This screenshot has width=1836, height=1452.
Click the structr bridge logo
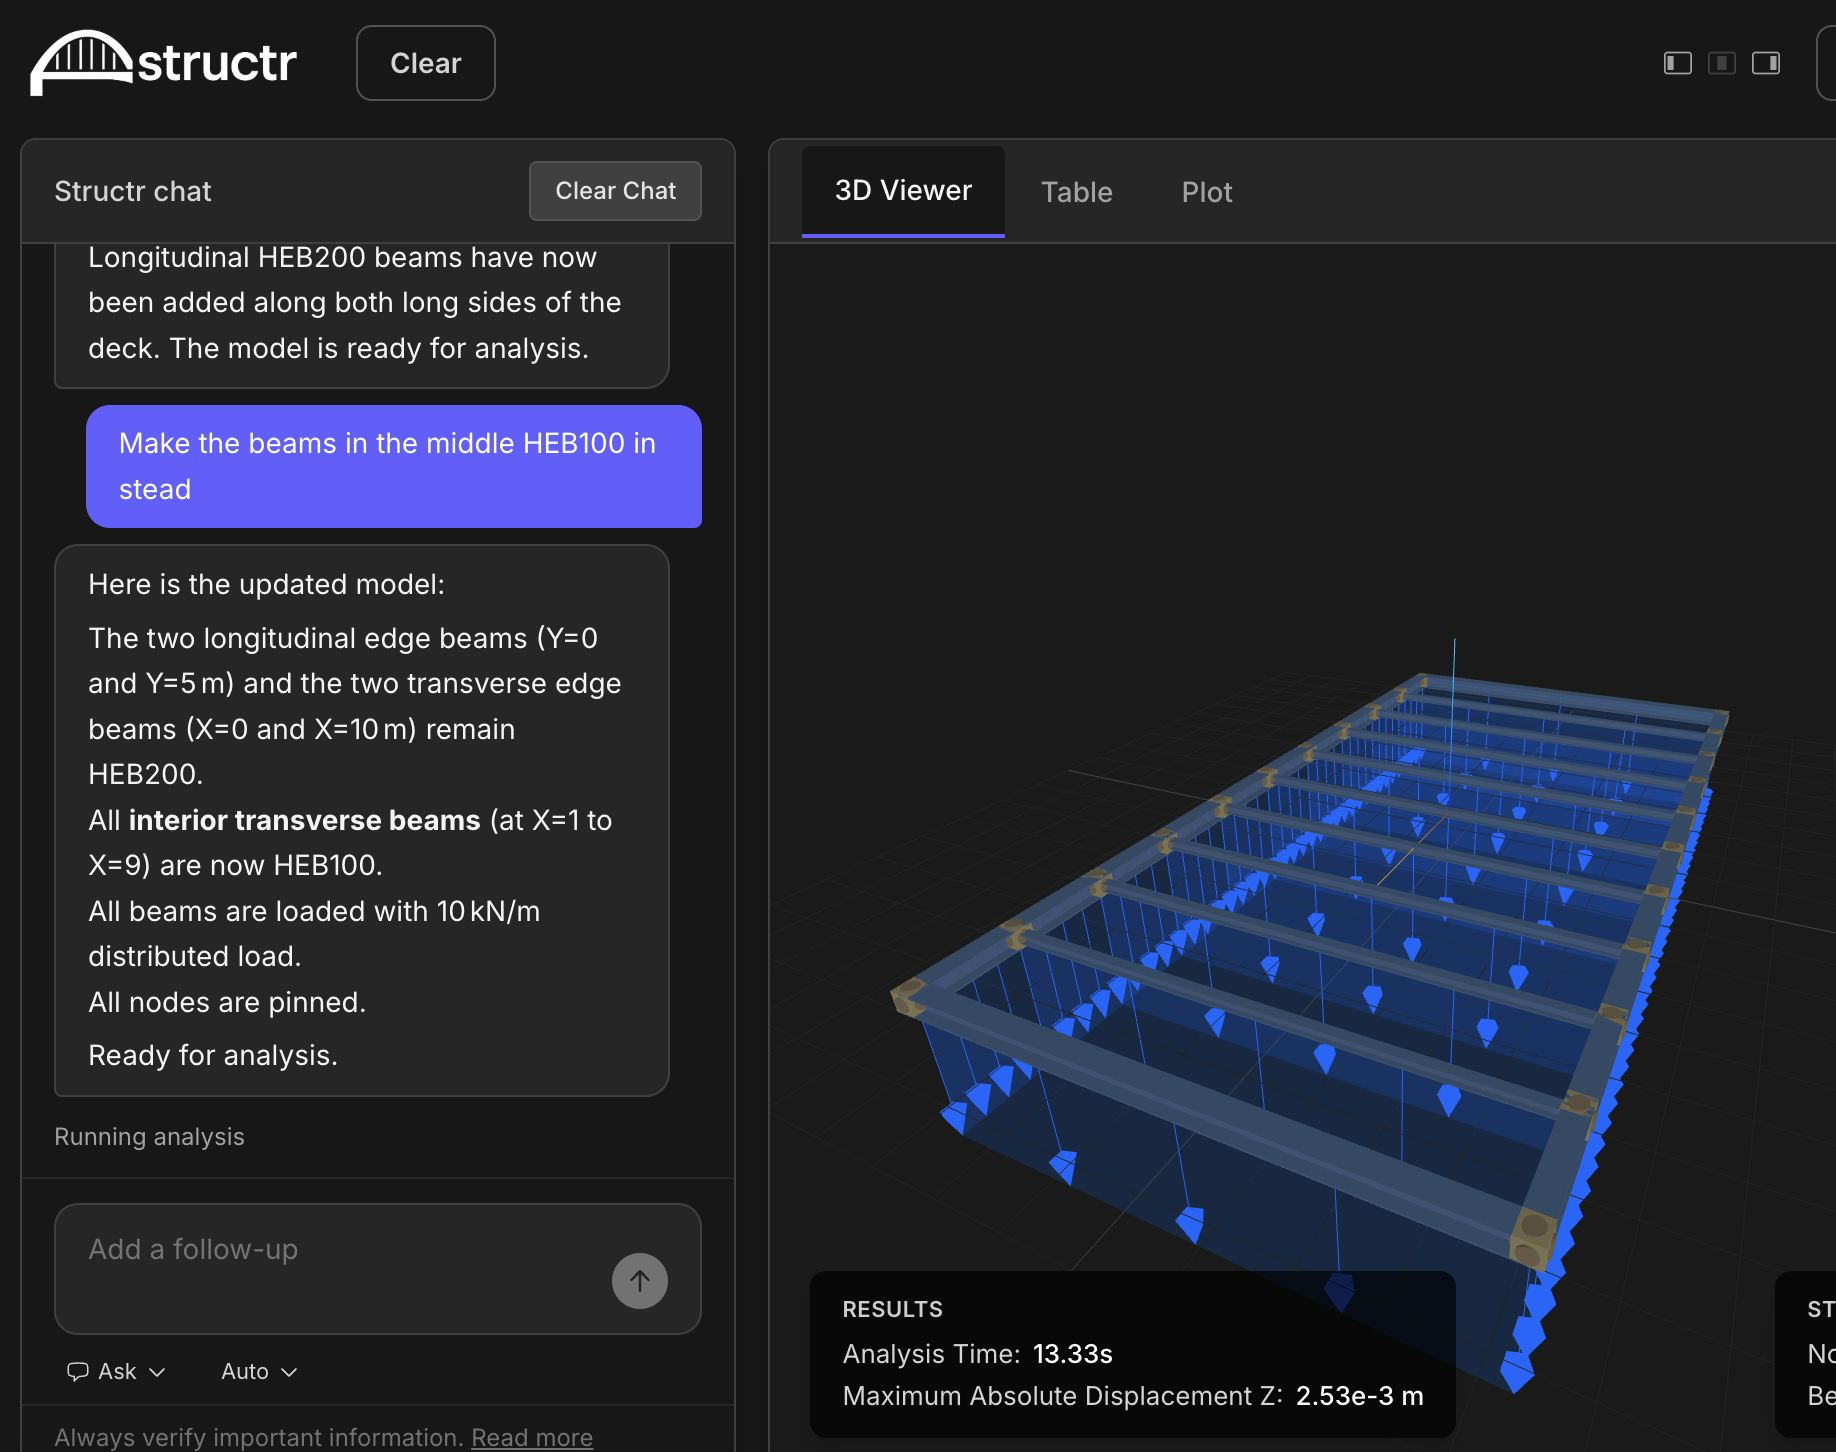[x=164, y=62]
